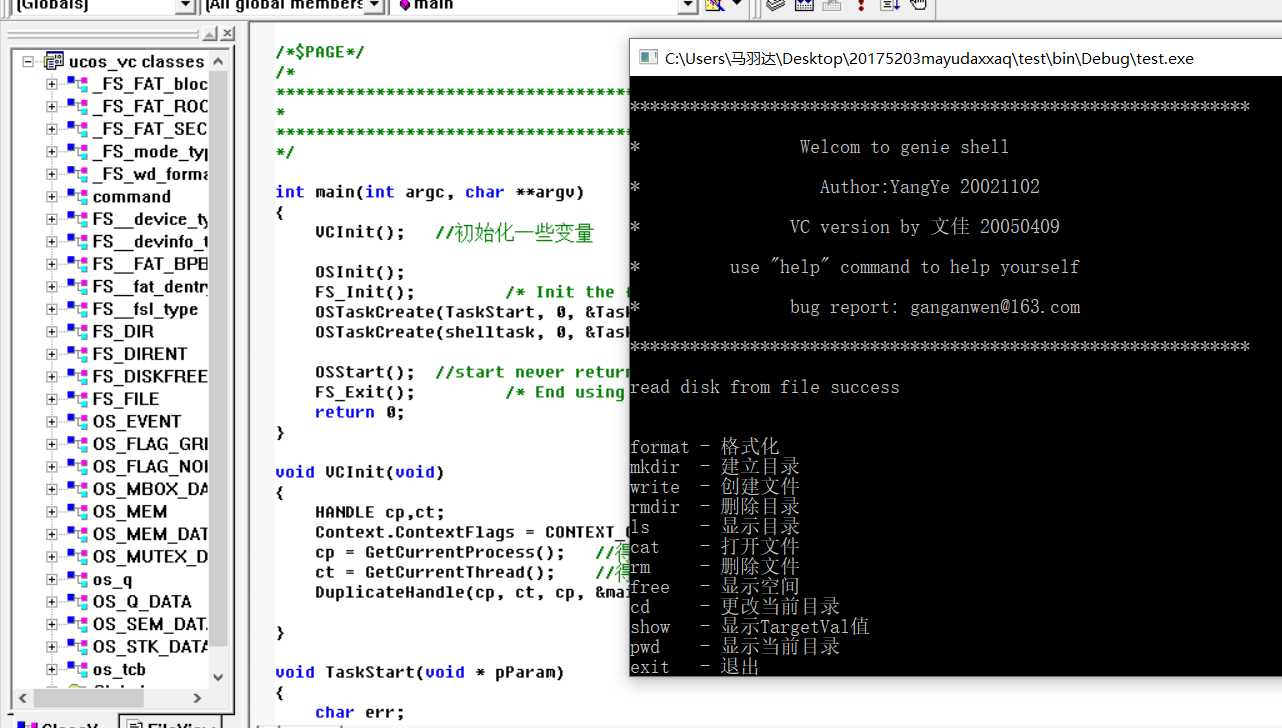The width and height of the screenshot is (1282, 728).
Task: Expand the OS_SEM_DAT tree node
Action: 52,624
